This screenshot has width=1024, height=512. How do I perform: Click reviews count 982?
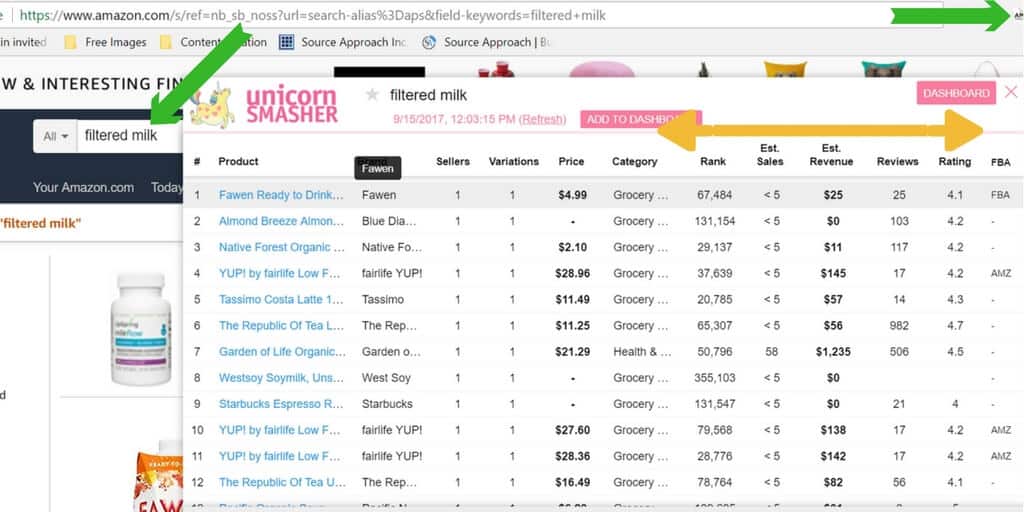tap(899, 325)
